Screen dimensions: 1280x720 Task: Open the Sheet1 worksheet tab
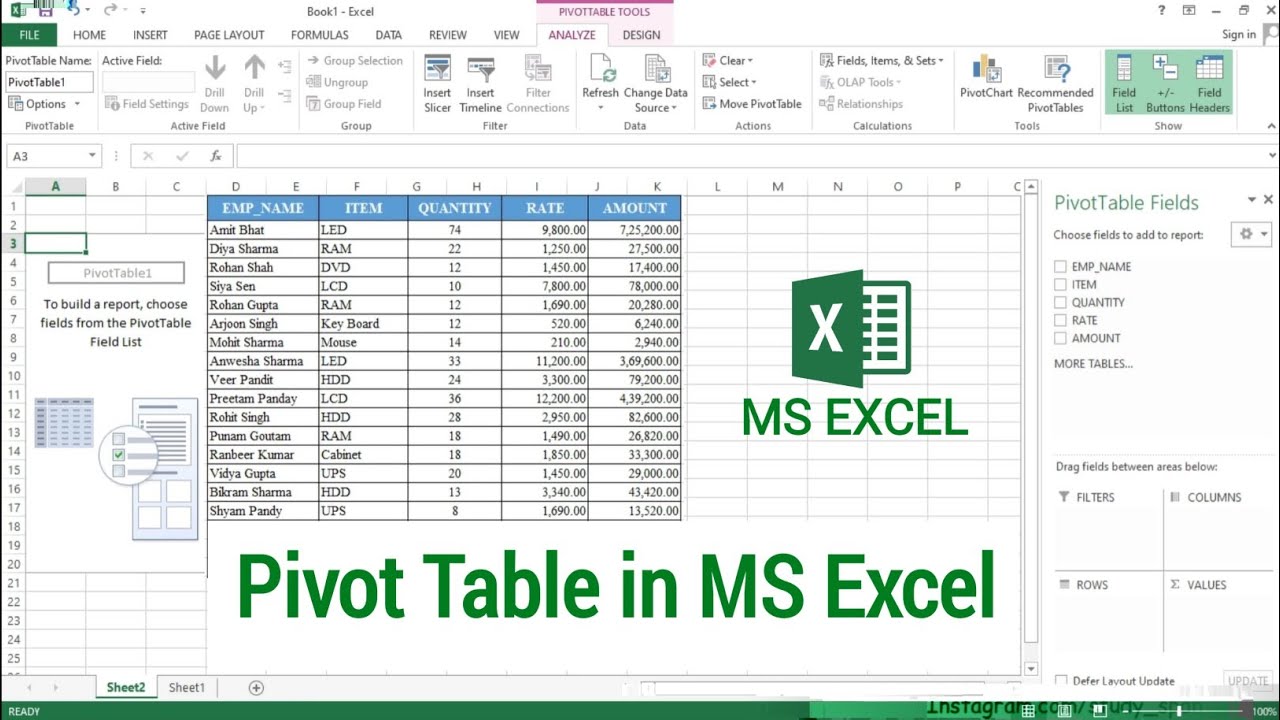point(186,688)
